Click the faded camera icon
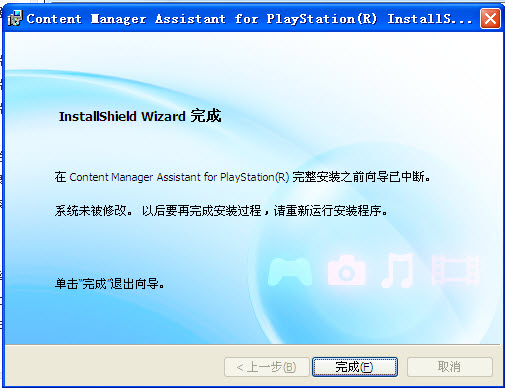 click(x=347, y=270)
